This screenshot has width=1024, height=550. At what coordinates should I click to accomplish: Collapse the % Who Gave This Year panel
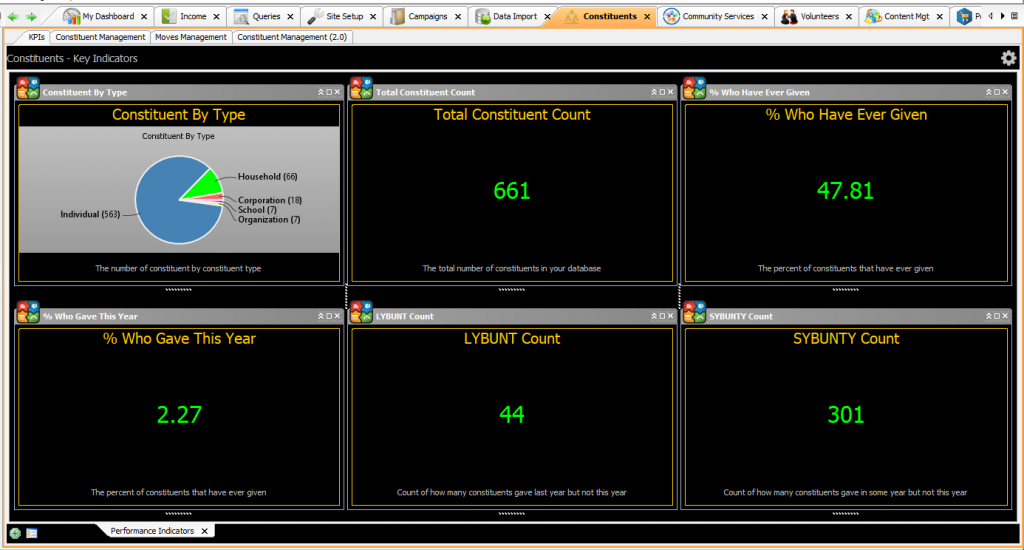click(321, 316)
